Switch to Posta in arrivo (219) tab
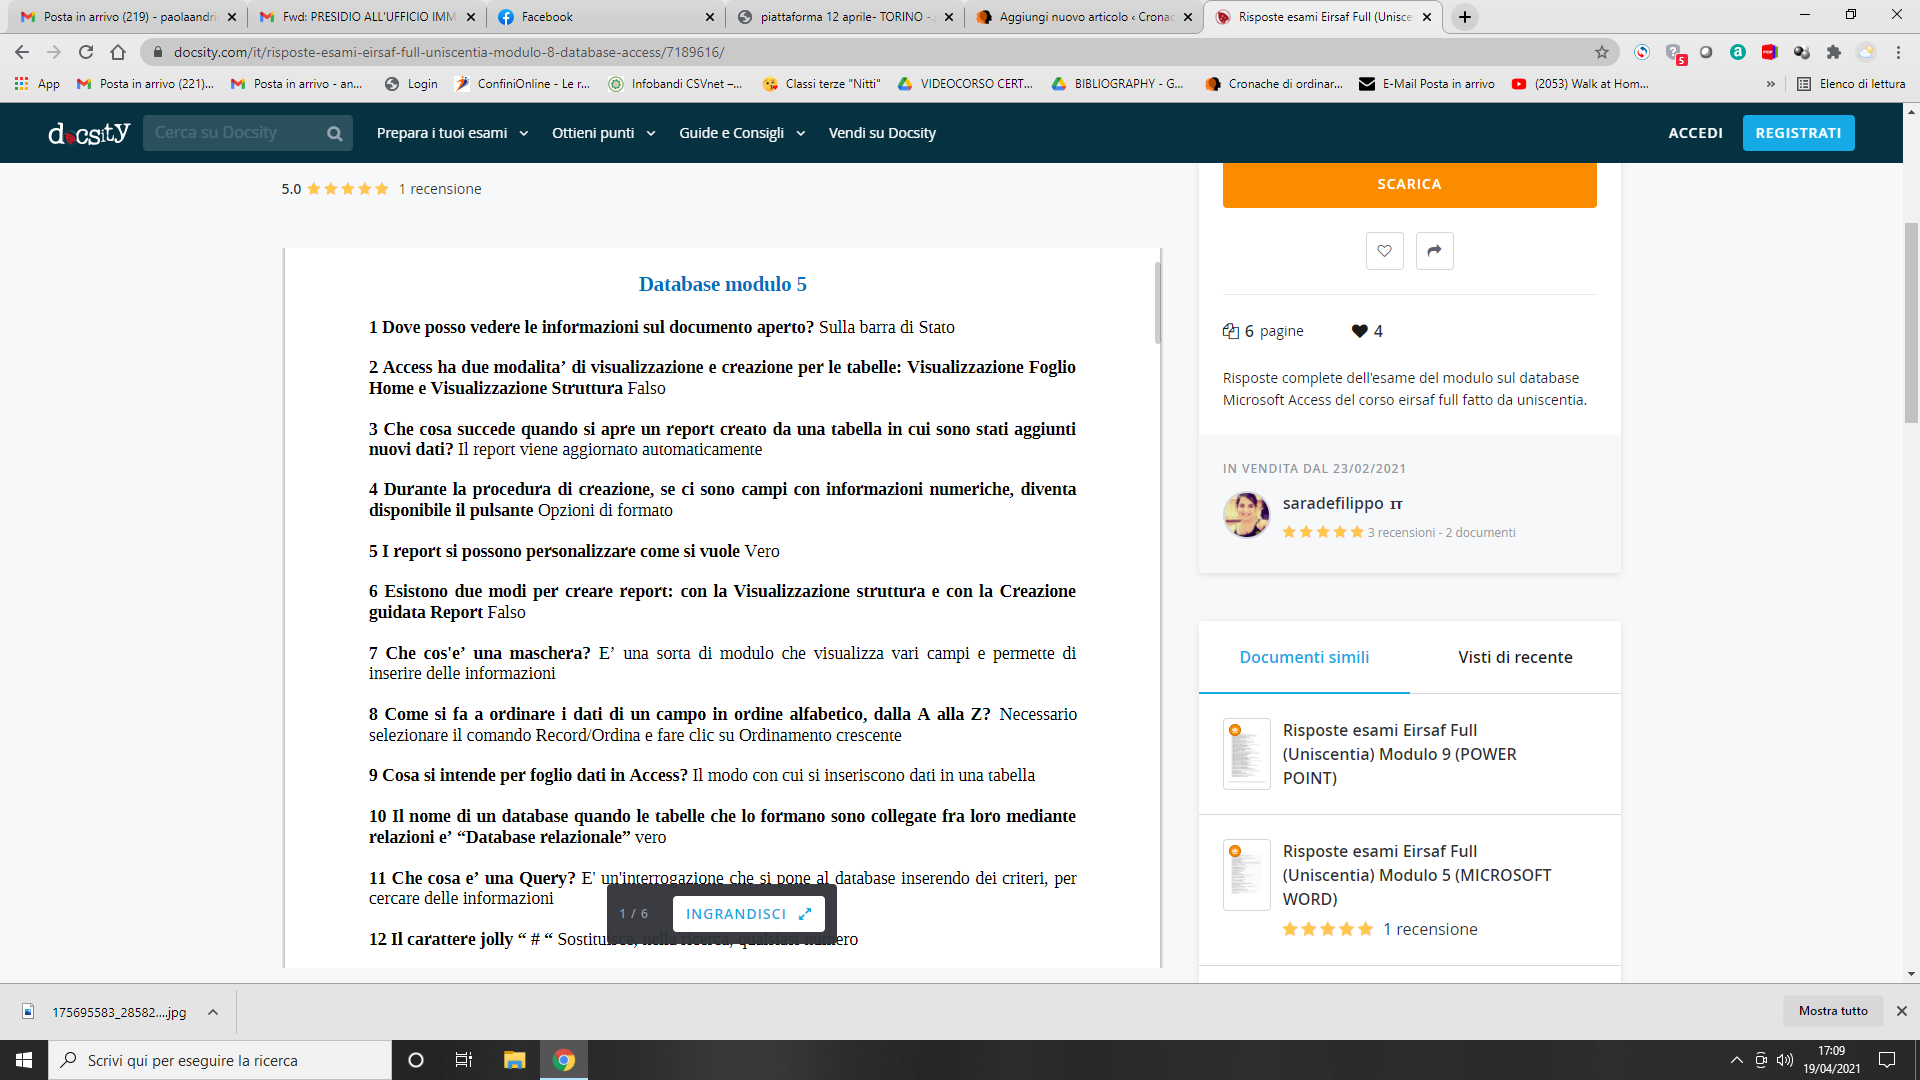Viewport: 1920px width, 1080px height. tap(128, 17)
